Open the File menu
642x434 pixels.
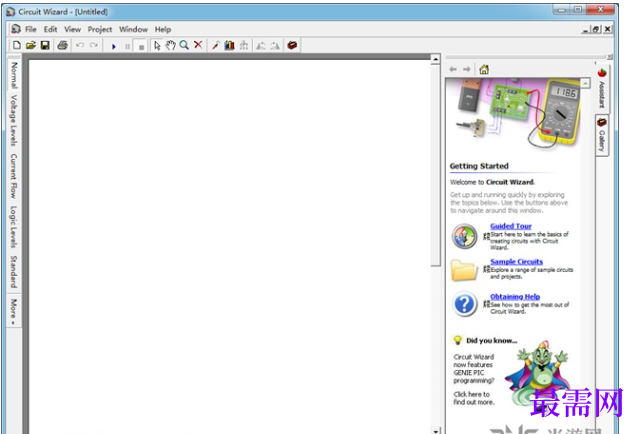coord(31,29)
